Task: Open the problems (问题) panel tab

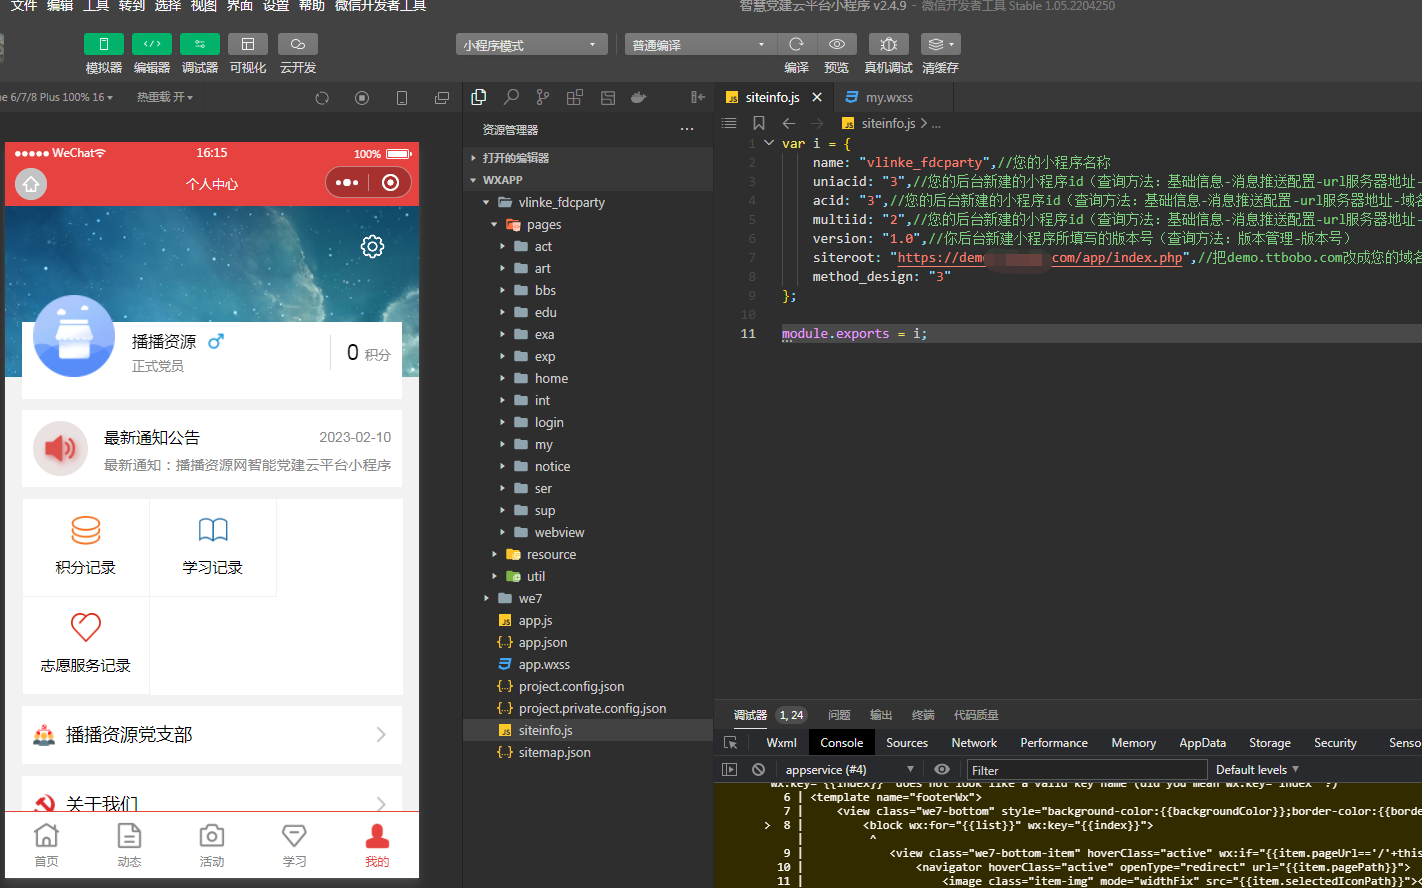Action: [839, 715]
